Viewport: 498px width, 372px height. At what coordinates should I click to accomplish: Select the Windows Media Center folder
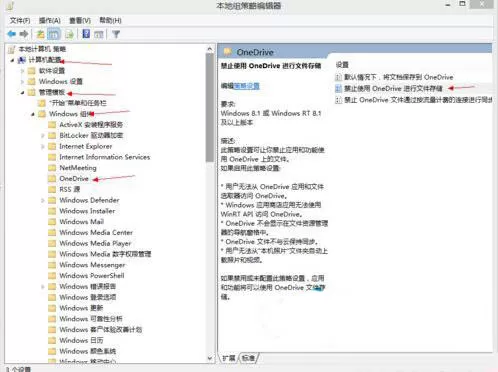[x=96, y=232]
